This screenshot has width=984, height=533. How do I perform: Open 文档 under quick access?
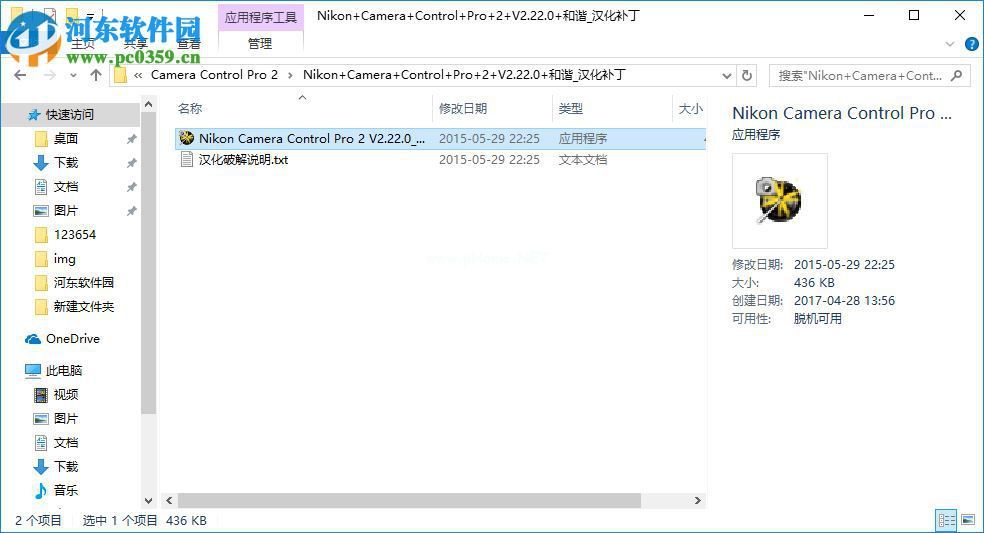click(x=66, y=186)
